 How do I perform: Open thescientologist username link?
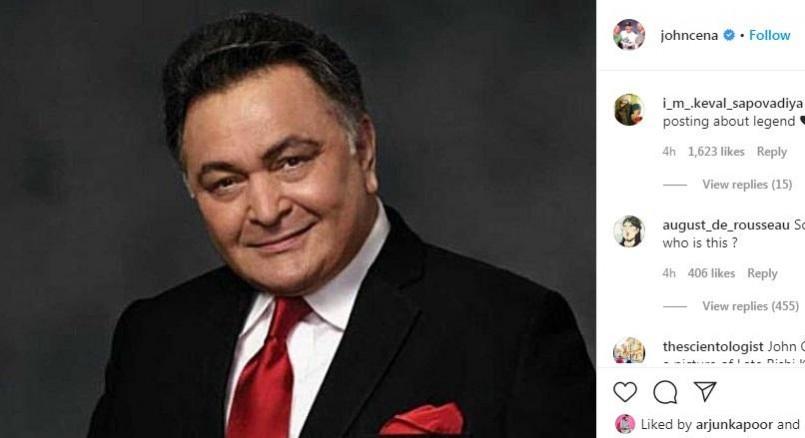click(x=713, y=347)
